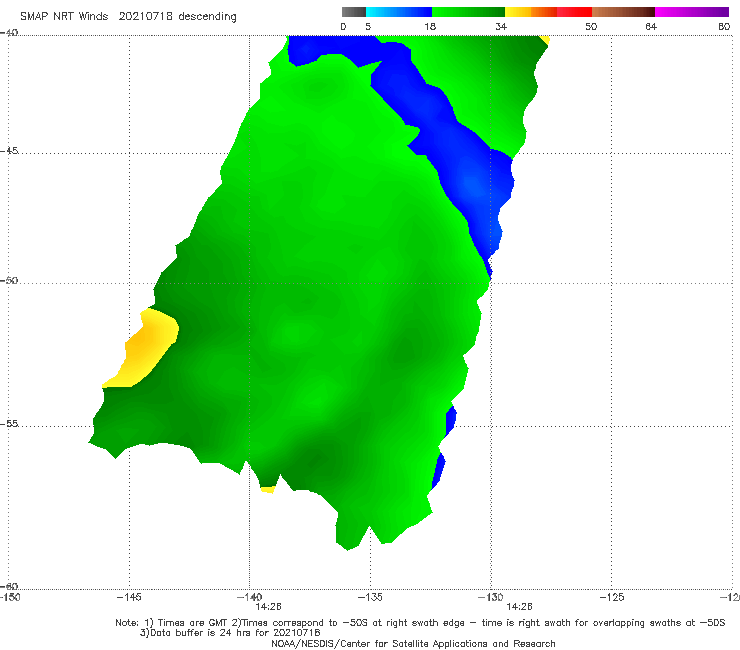Image resolution: width=740 pixels, height=650 pixels.
Task: Click the "SMAP NRT Winds" title text
Action: (64, 16)
